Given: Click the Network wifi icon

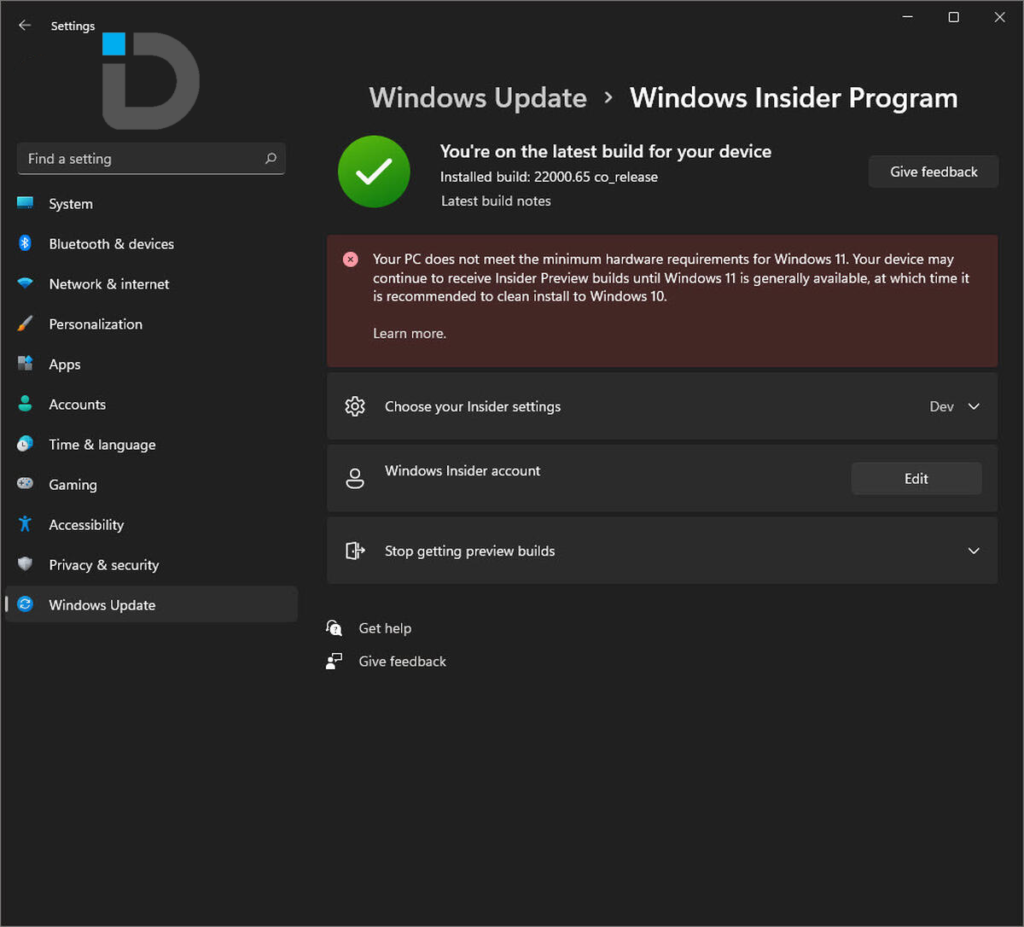Looking at the screenshot, I should [x=25, y=284].
